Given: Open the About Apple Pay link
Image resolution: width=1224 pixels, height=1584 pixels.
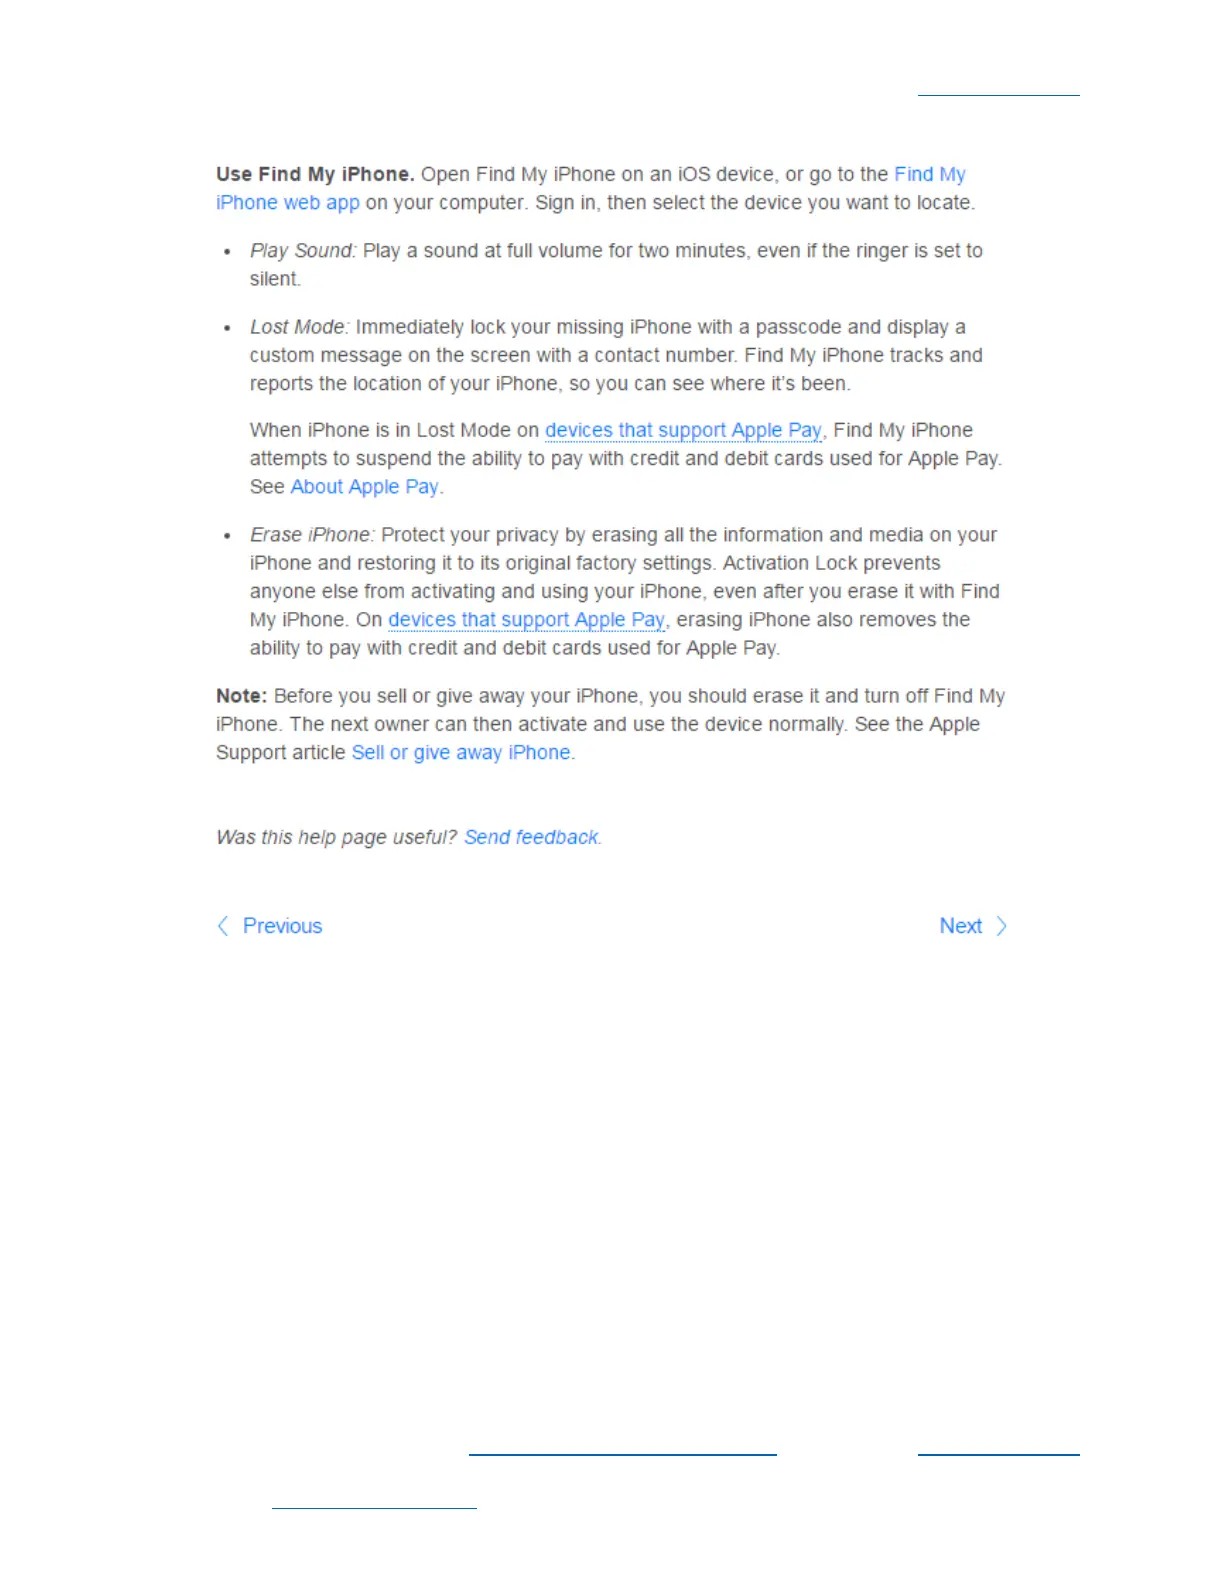Looking at the screenshot, I should click(364, 486).
